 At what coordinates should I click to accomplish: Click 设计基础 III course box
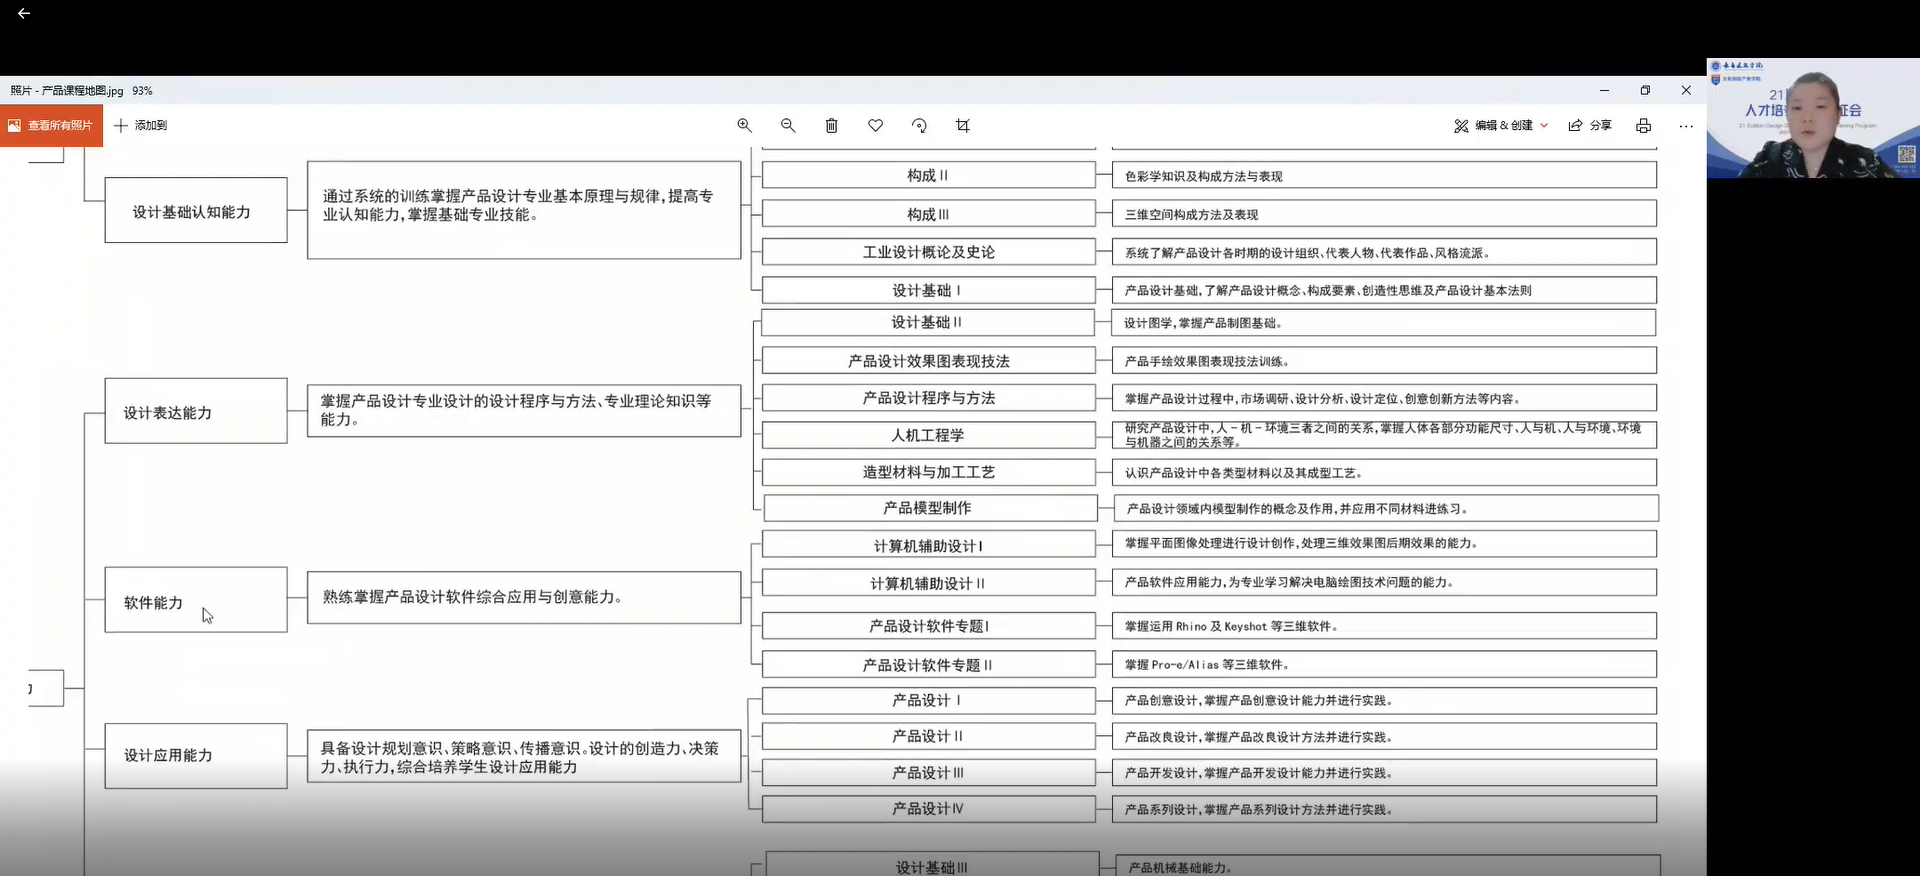coord(933,865)
